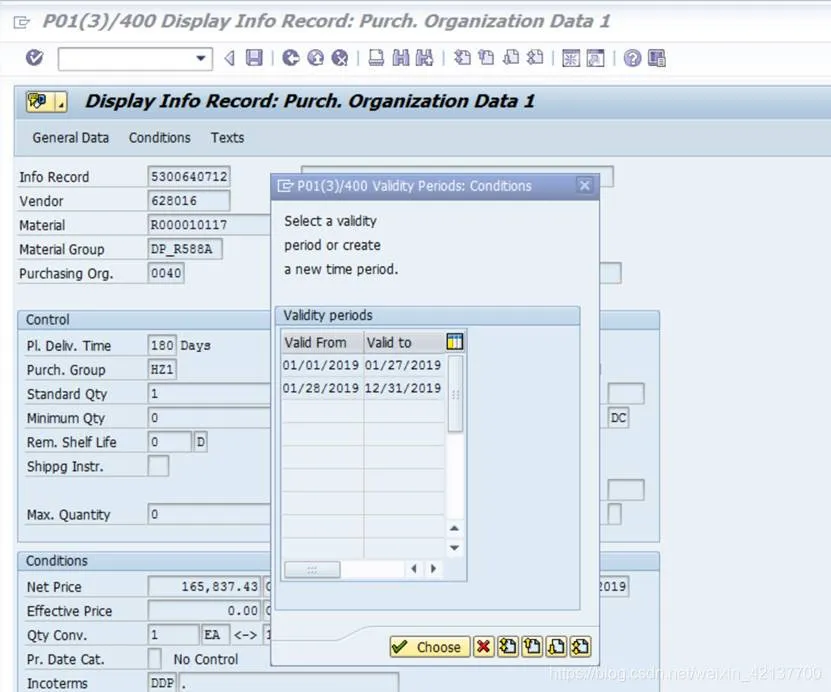The width and height of the screenshot is (831, 692).
Task: Select the Valid to cell 01/27/2019
Action: pos(403,365)
